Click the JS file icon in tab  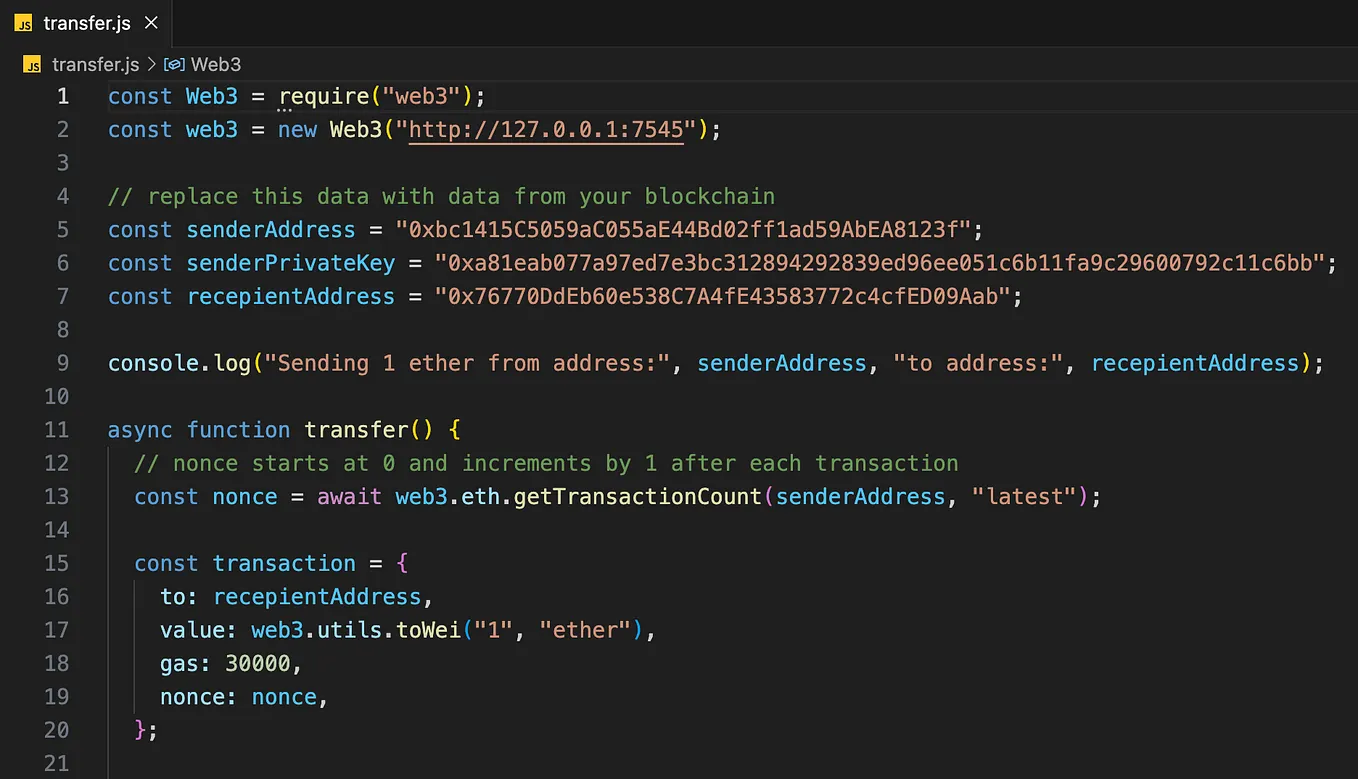23,22
